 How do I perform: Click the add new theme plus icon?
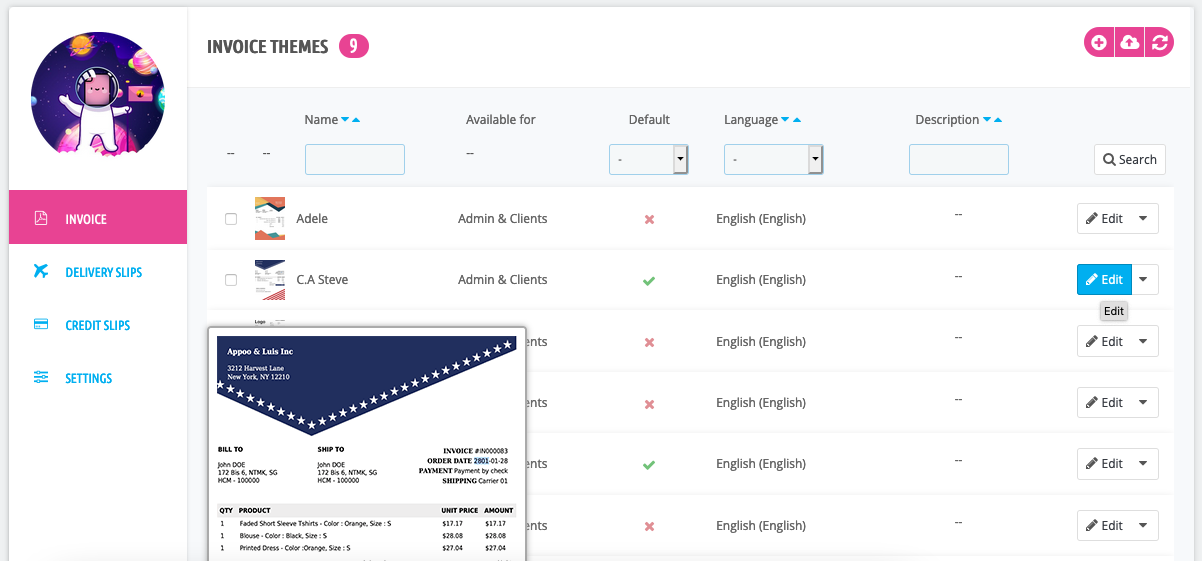point(1099,42)
